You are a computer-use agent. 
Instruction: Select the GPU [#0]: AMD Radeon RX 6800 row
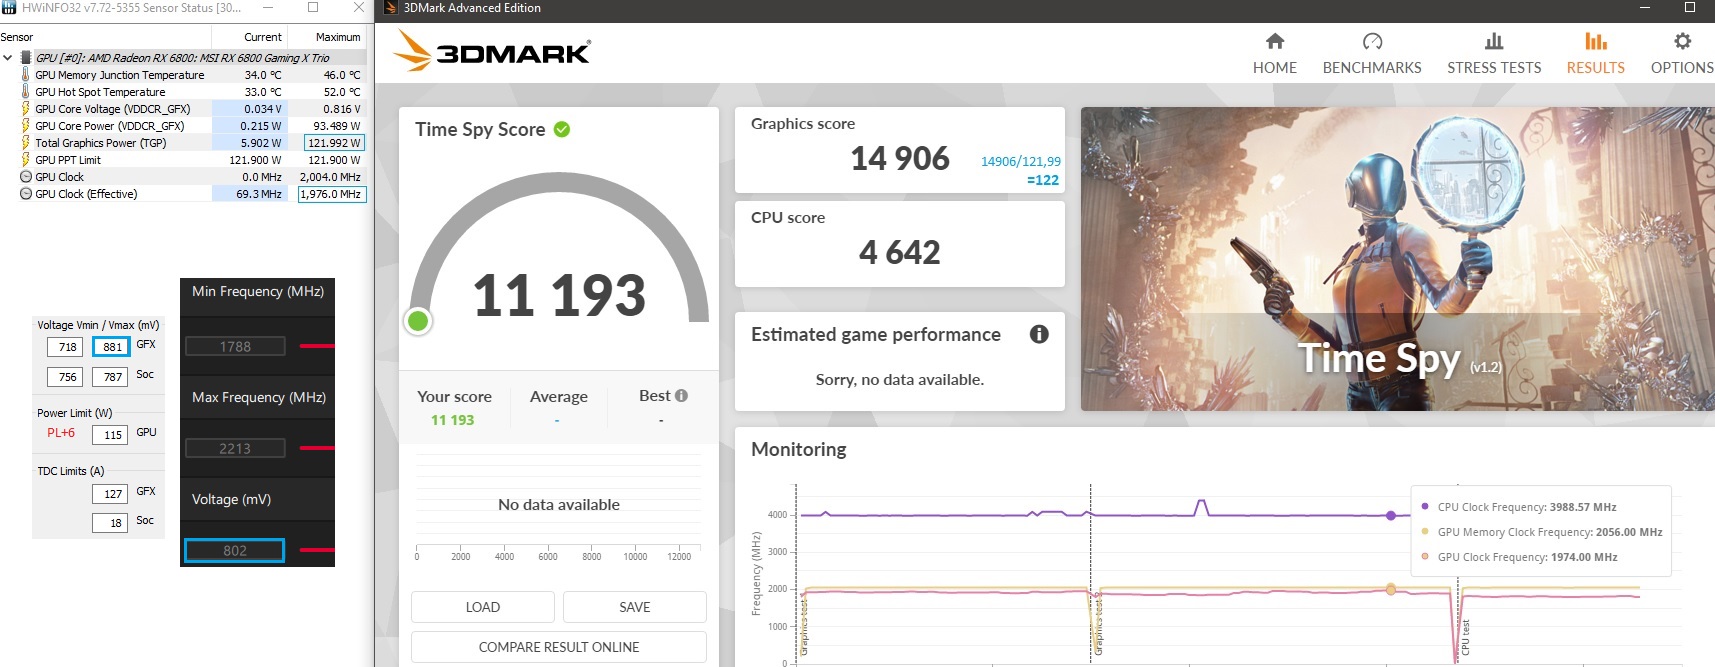[182, 57]
